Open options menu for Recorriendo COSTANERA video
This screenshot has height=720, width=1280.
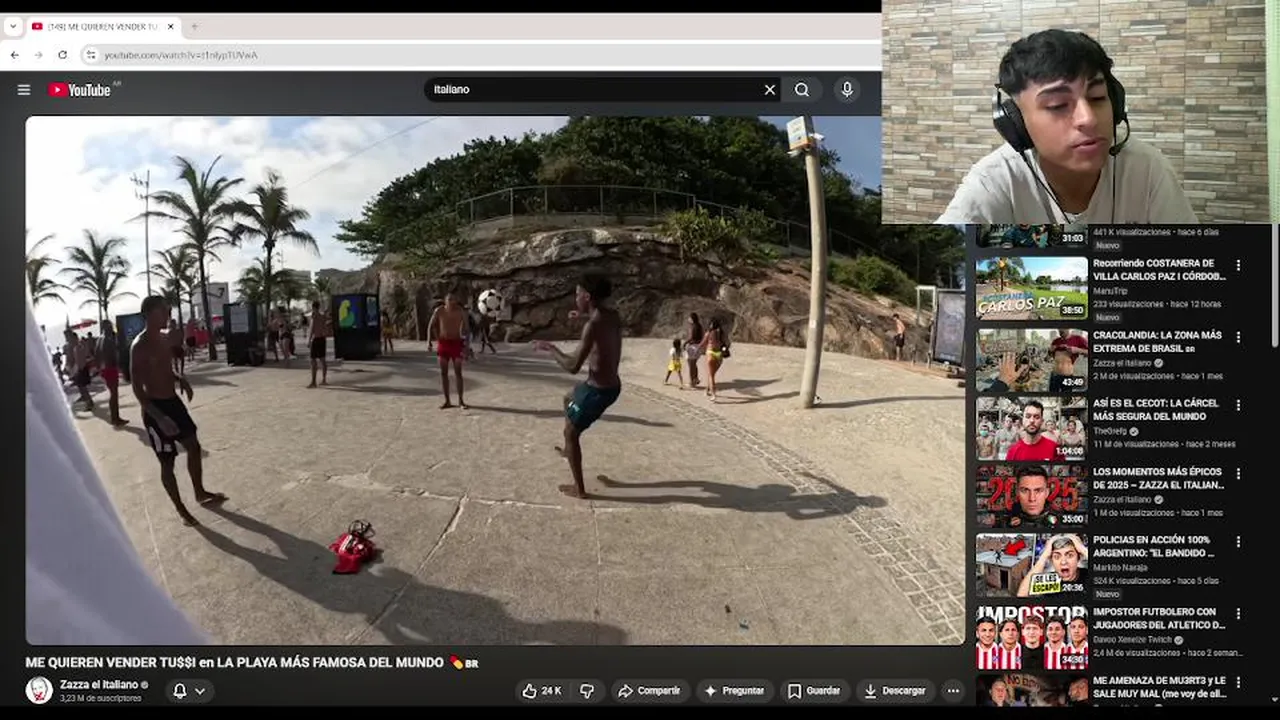point(1238,265)
